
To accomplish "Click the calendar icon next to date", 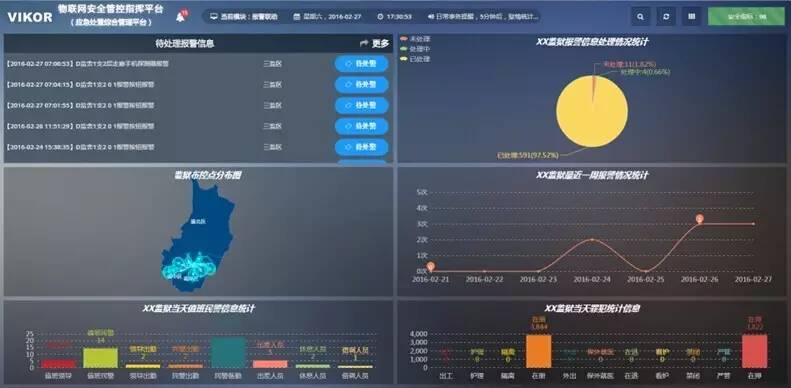I will click(297, 17).
